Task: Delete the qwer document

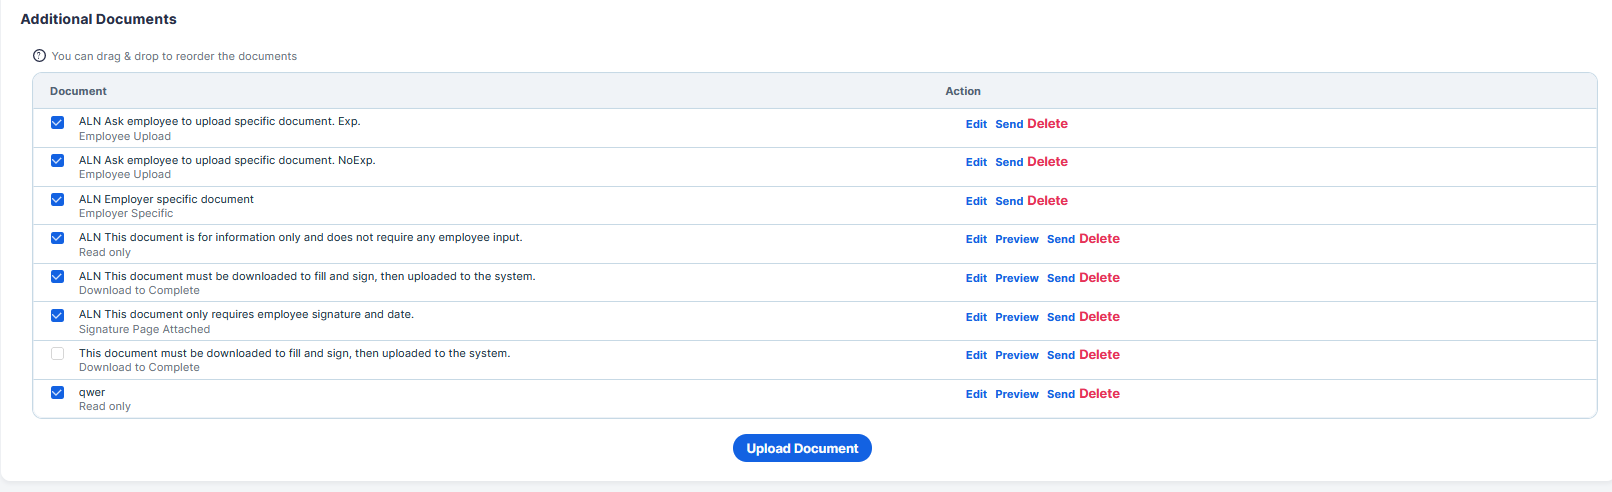Action: pos(1099,394)
